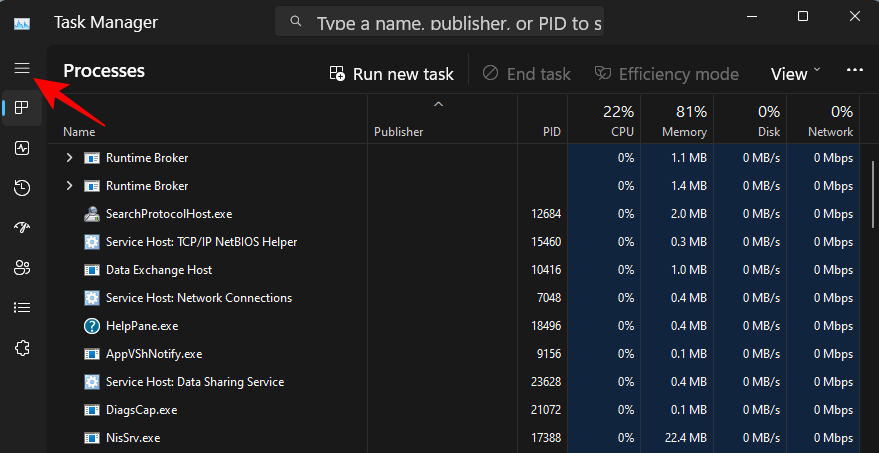Expand the first Runtime Broker process

pos(69,158)
